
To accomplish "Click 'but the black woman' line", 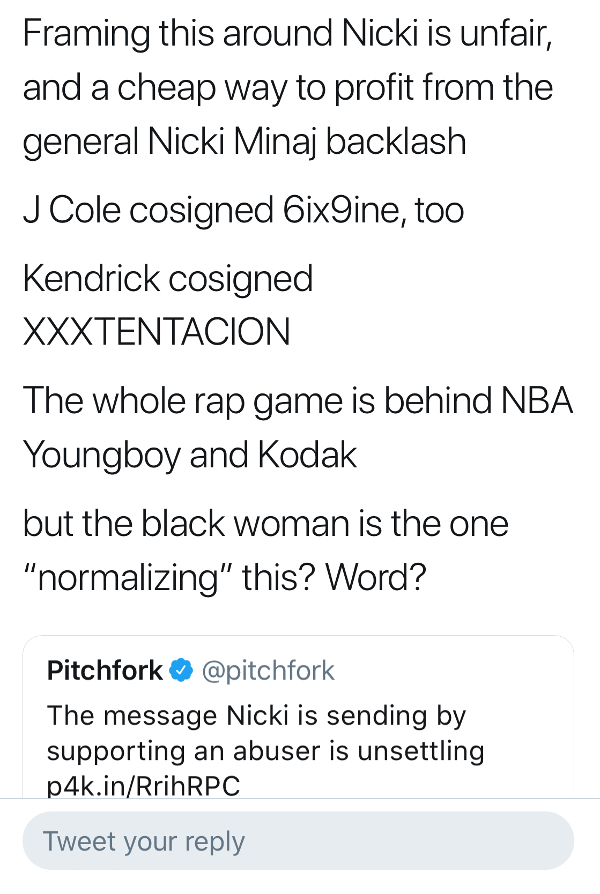I will (x=265, y=523).
